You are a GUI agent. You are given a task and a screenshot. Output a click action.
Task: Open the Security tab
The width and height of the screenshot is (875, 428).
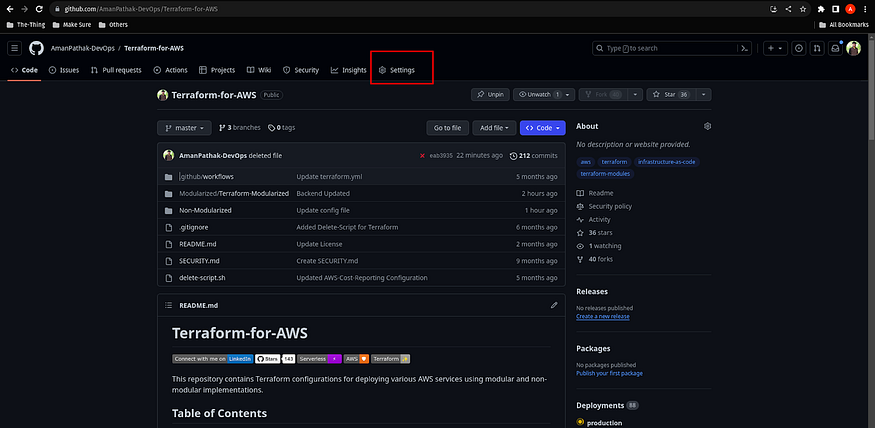(301, 70)
